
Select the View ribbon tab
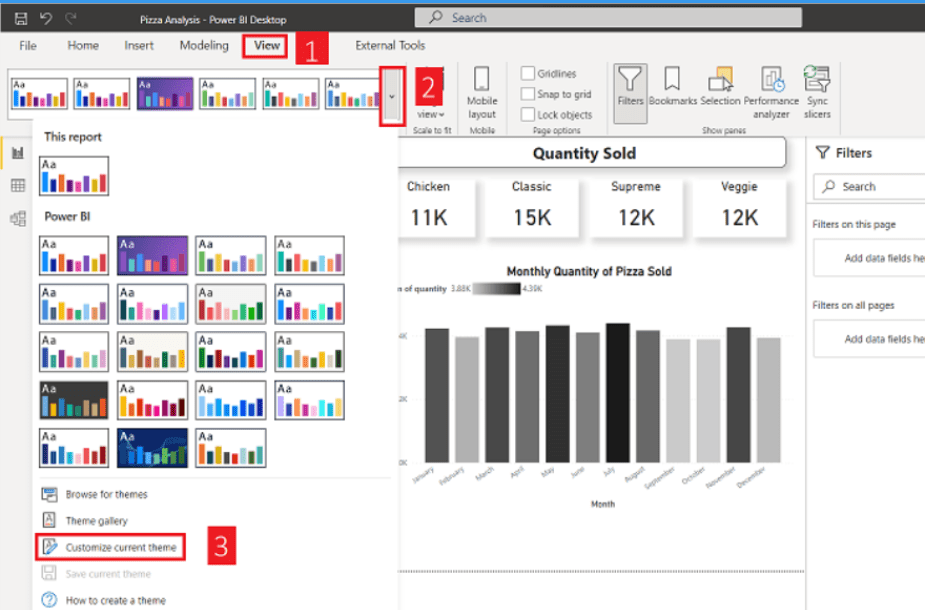(x=267, y=45)
